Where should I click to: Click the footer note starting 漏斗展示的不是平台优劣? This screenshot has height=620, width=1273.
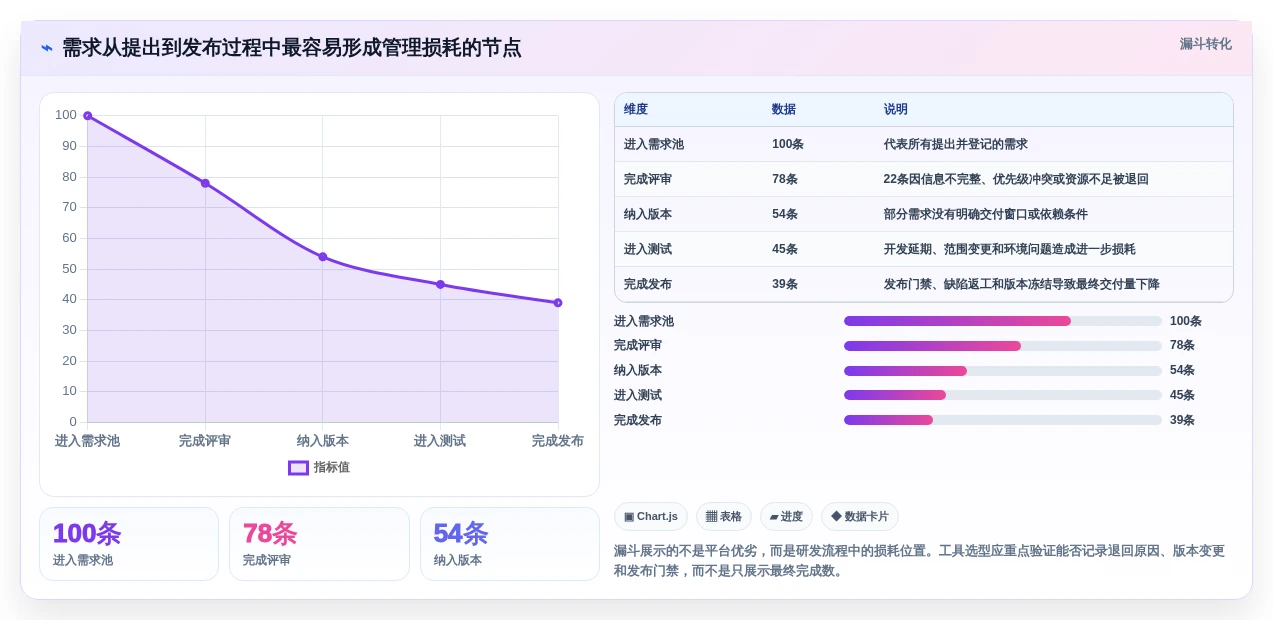[919, 560]
